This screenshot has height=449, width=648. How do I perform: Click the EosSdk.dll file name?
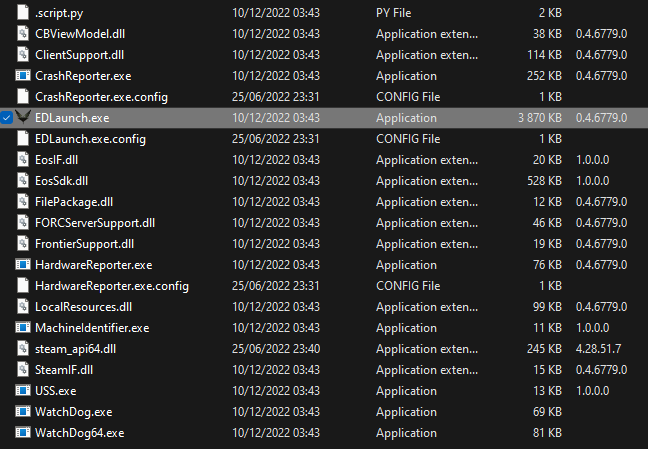(62, 181)
